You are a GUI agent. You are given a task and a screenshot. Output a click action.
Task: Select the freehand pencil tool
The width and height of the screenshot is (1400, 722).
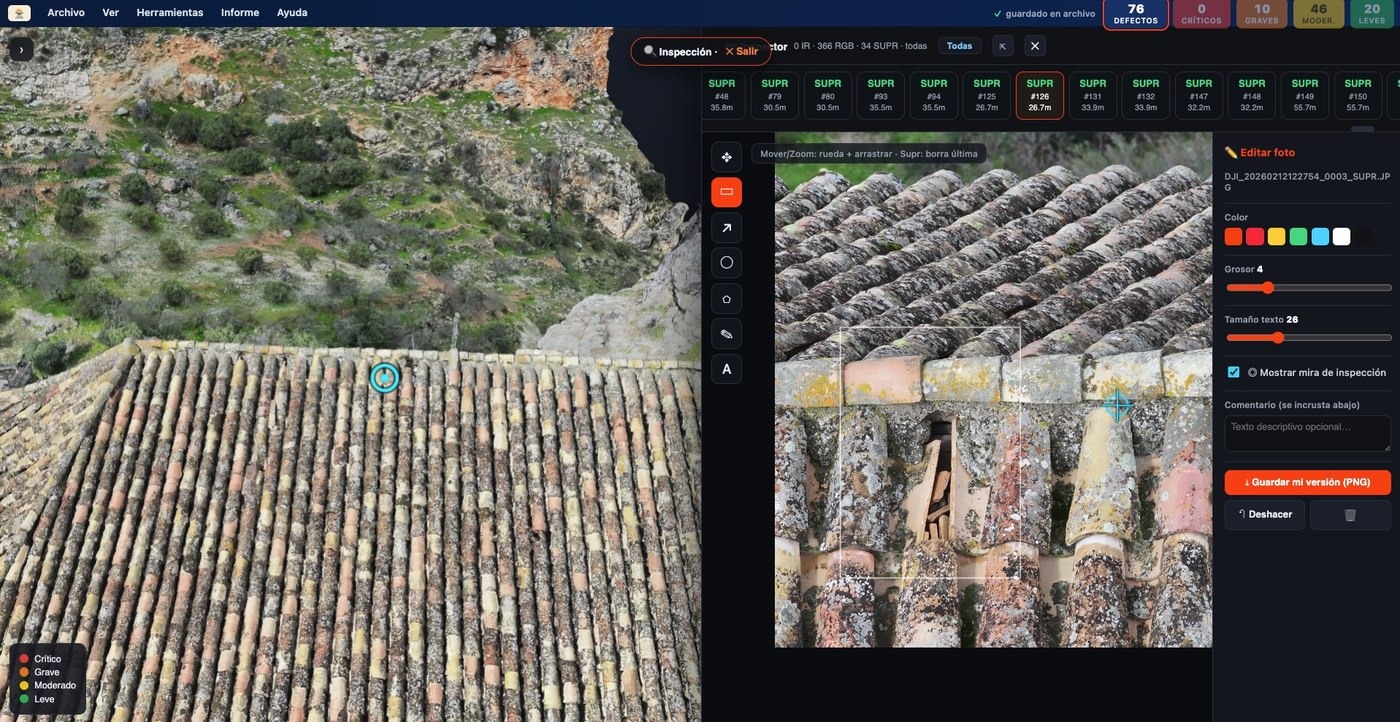coord(726,334)
